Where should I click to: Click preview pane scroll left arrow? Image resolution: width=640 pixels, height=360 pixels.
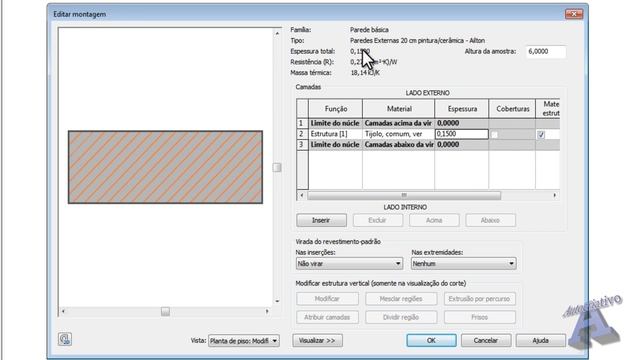pos(63,311)
